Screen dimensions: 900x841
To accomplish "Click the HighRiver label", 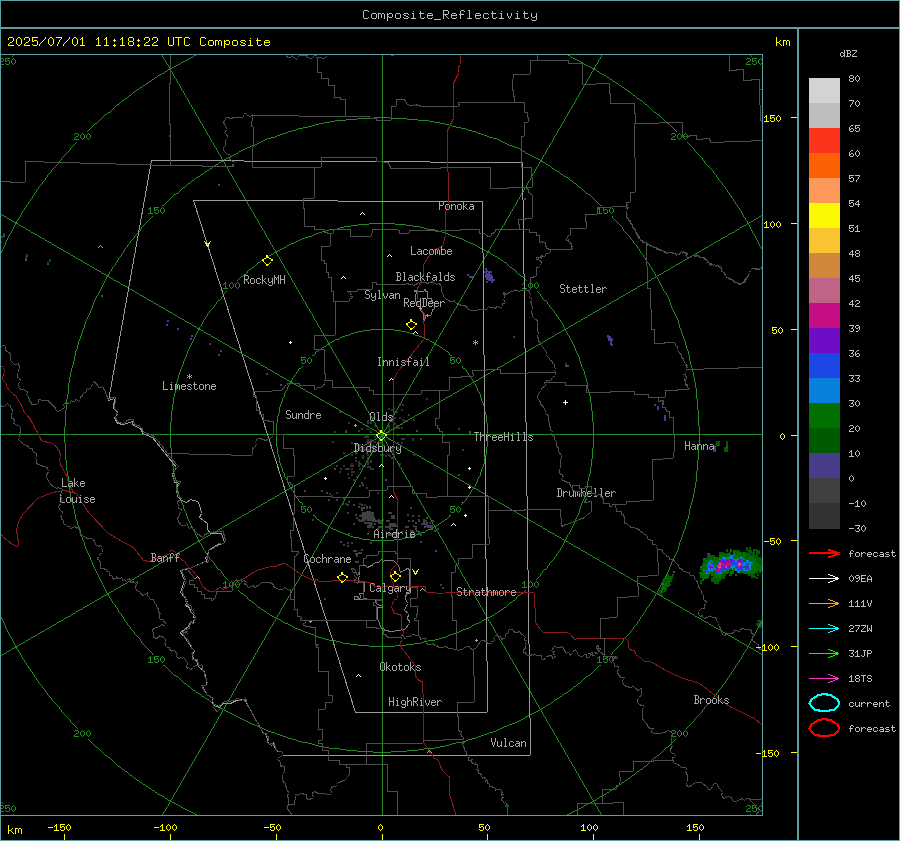I will tap(415, 702).
